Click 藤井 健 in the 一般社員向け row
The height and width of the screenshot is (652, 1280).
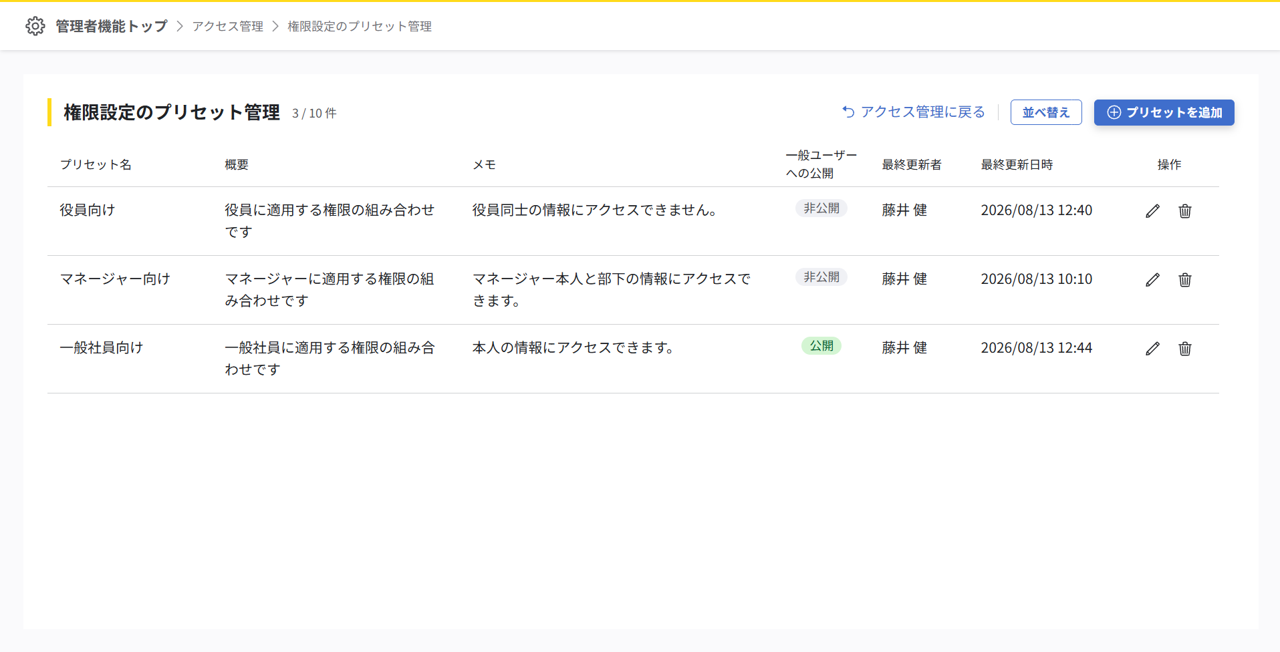click(905, 348)
